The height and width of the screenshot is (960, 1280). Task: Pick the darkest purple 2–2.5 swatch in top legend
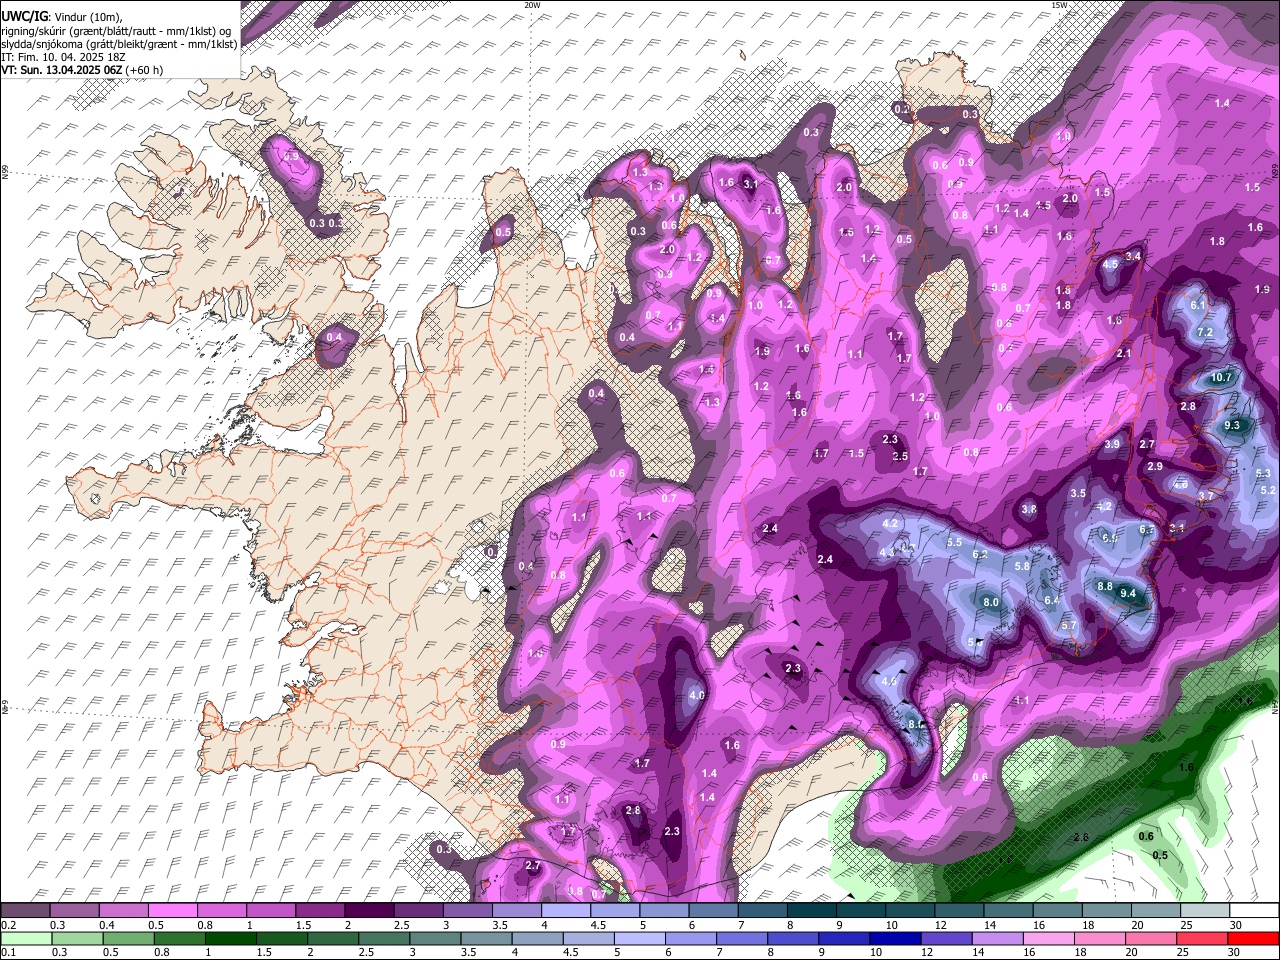click(369, 911)
